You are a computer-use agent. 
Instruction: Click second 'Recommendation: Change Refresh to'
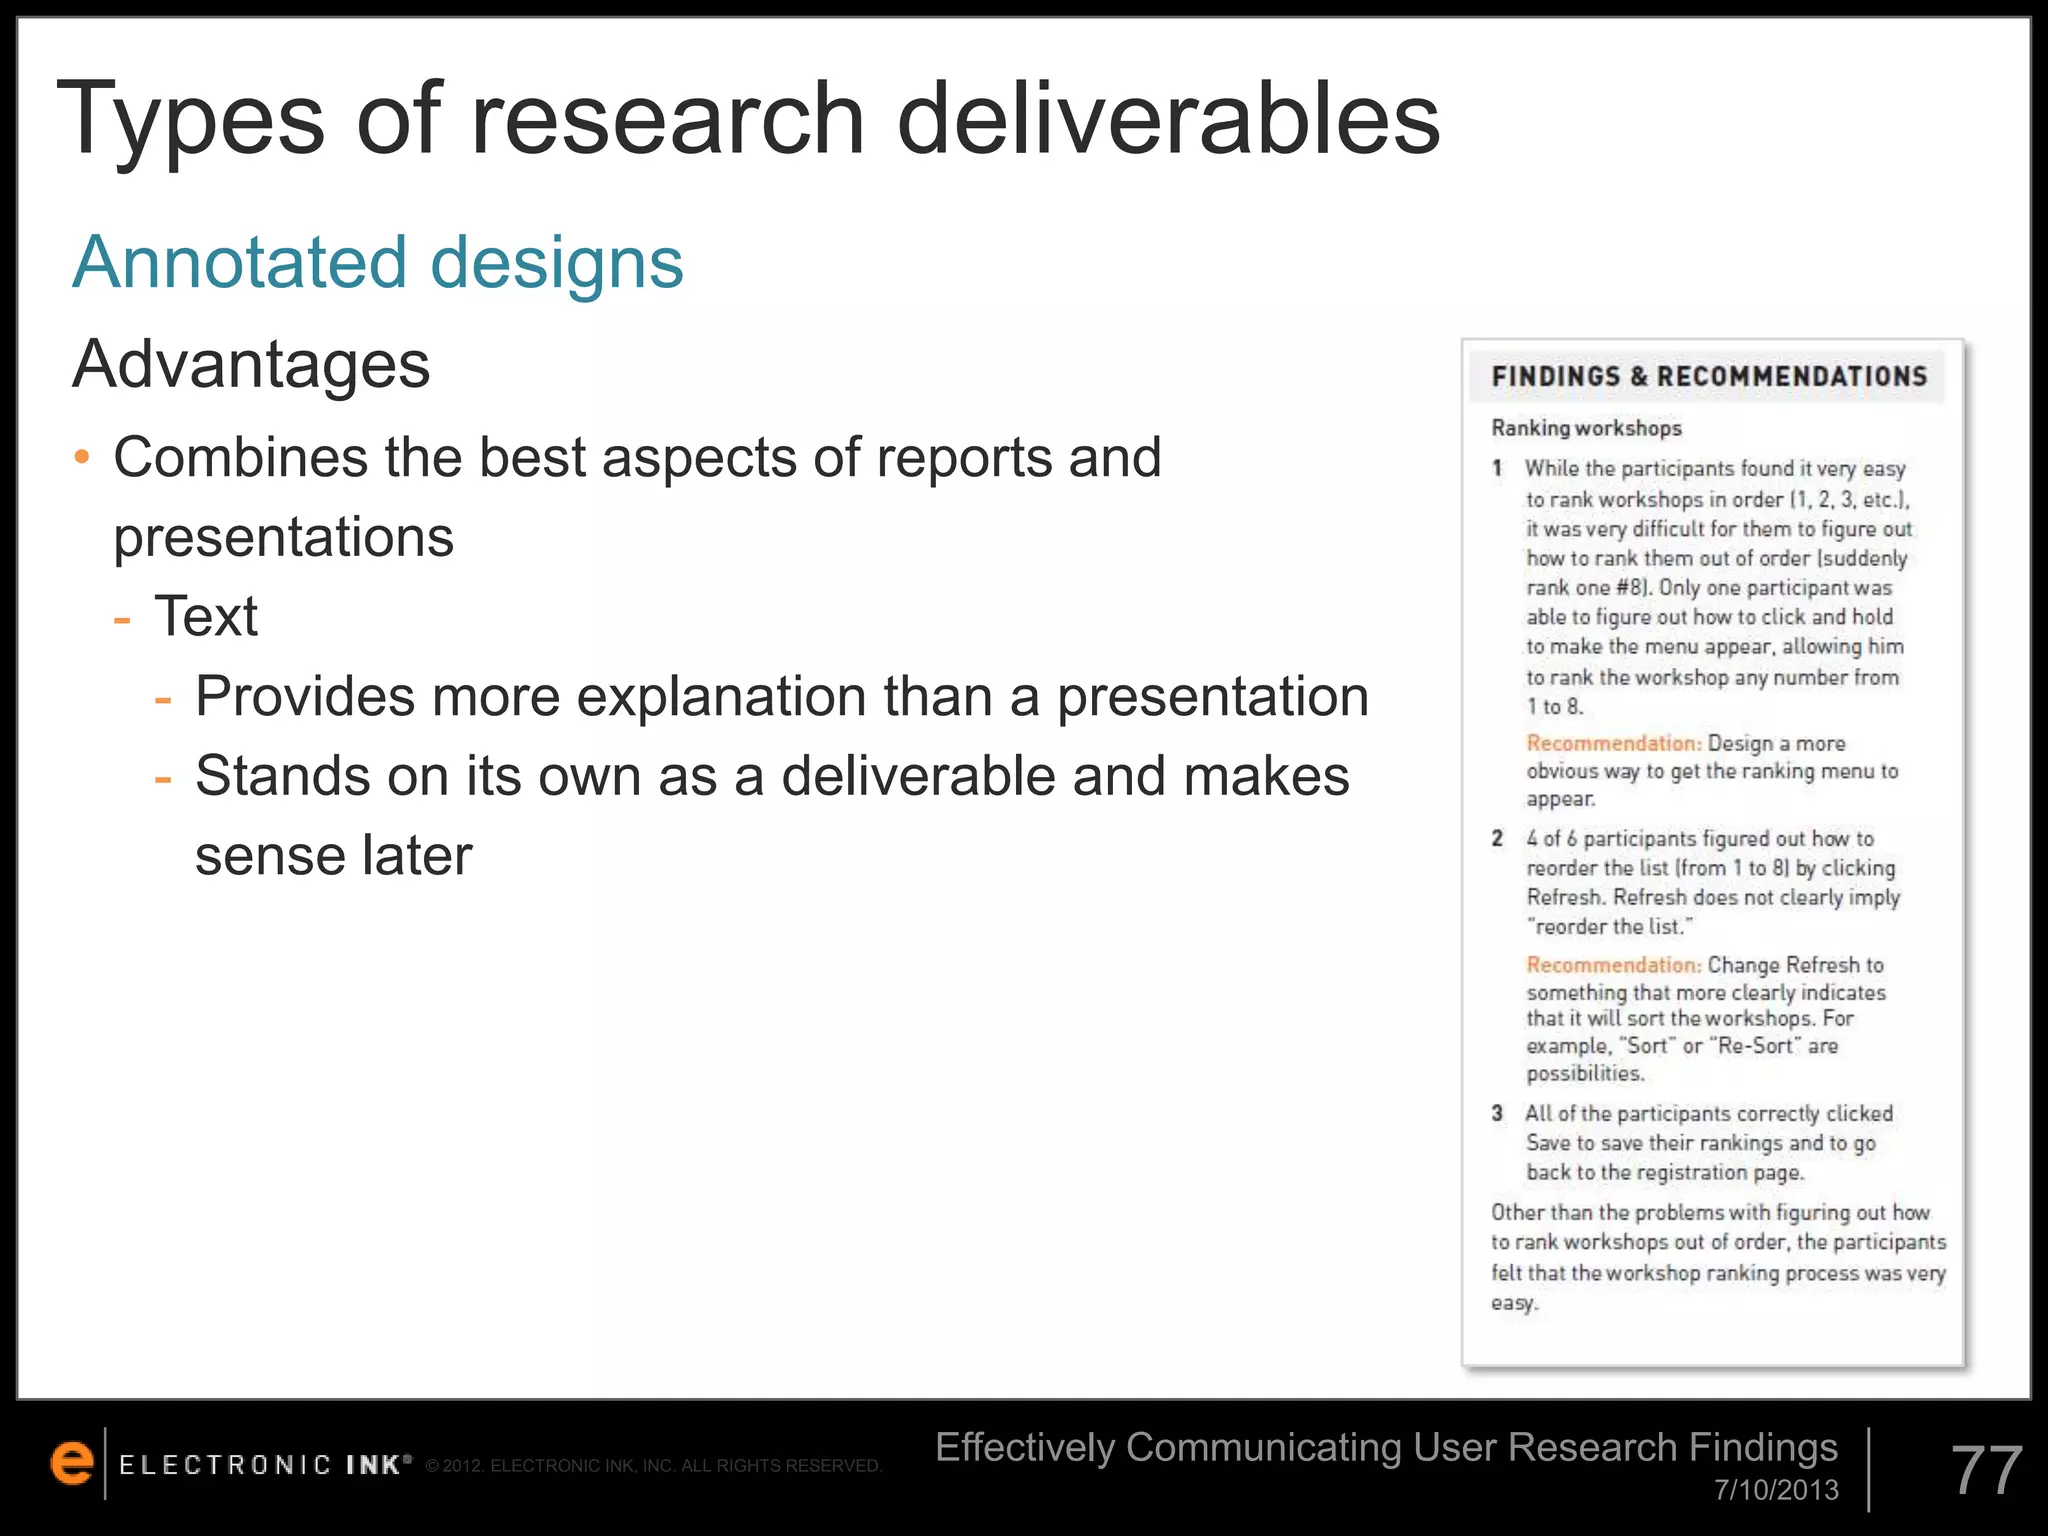click(x=1706, y=1019)
